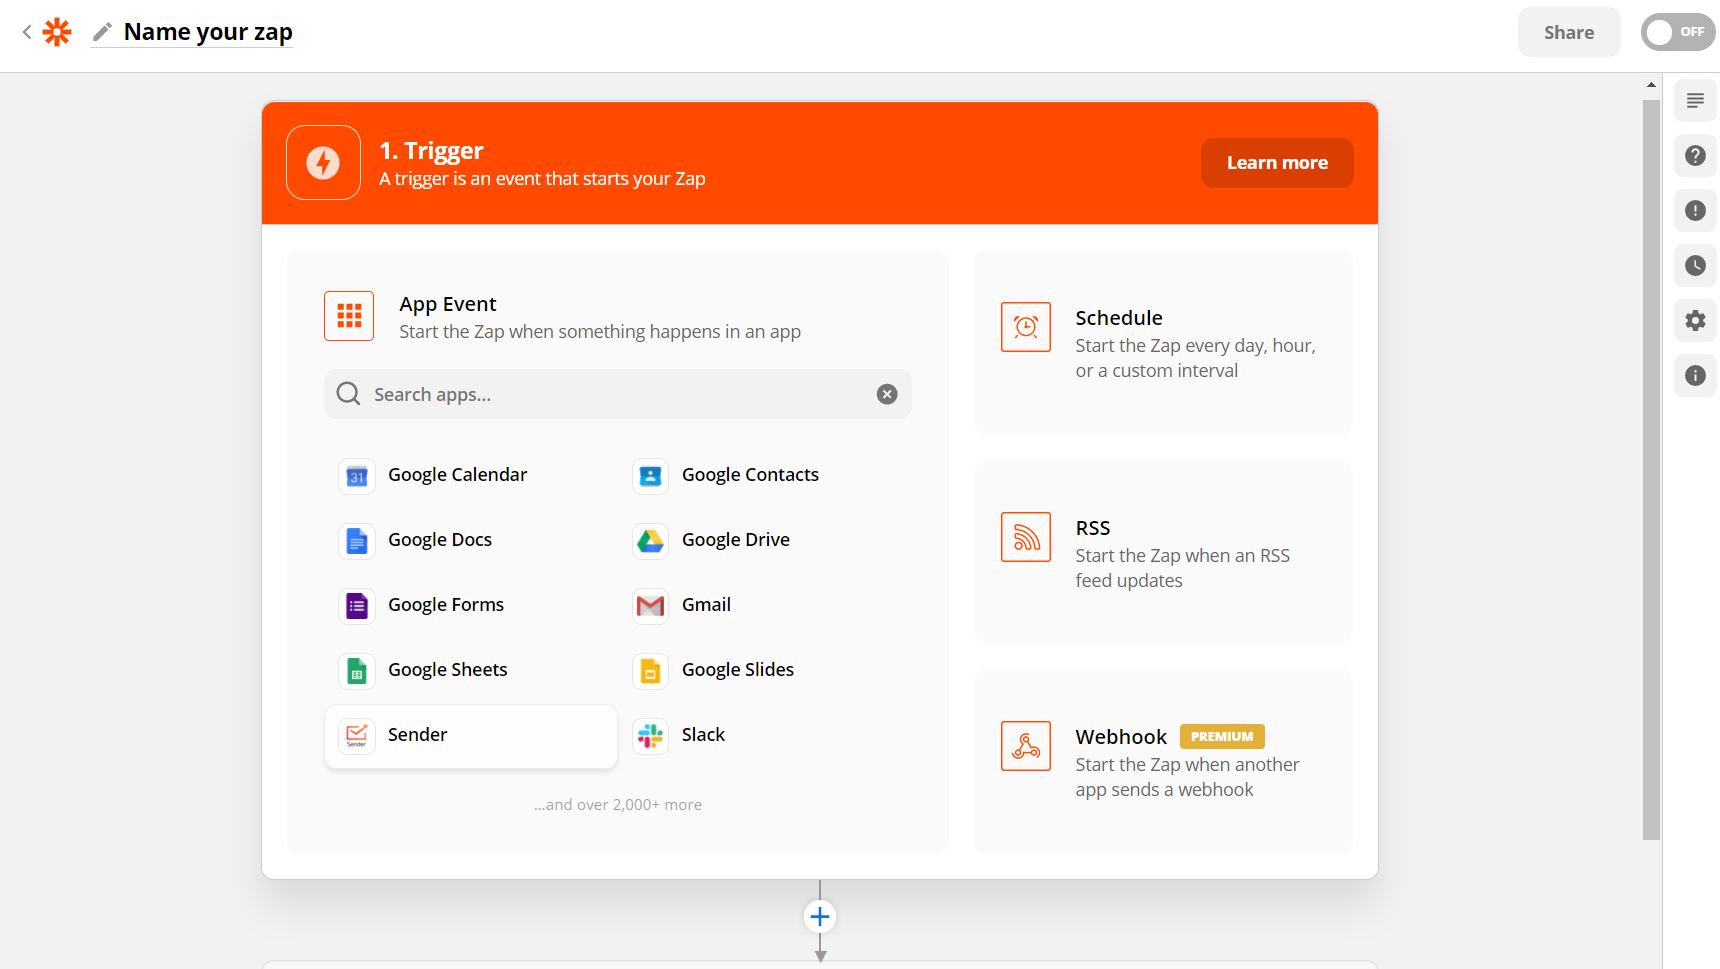
Task: Clear the app search field with the X
Action: [886, 393]
